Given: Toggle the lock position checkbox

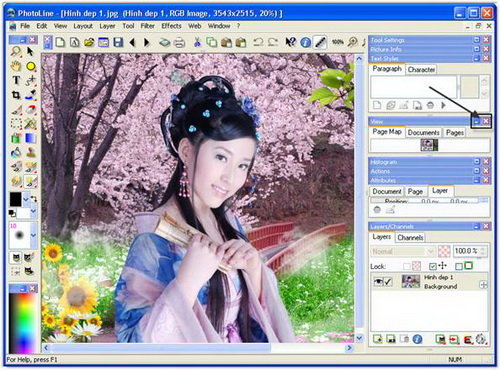Looking at the screenshot, I should tap(432, 266).
